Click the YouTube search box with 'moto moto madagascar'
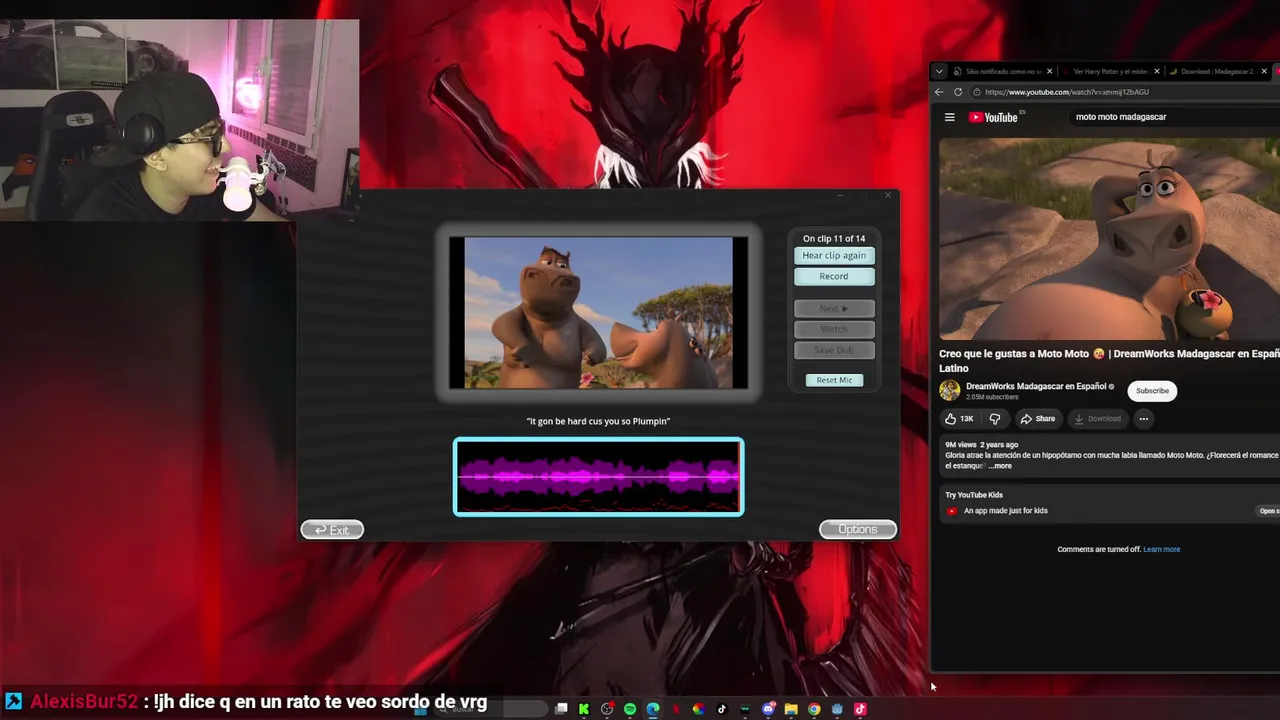1280x720 pixels. pyautogui.click(x=1175, y=117)
